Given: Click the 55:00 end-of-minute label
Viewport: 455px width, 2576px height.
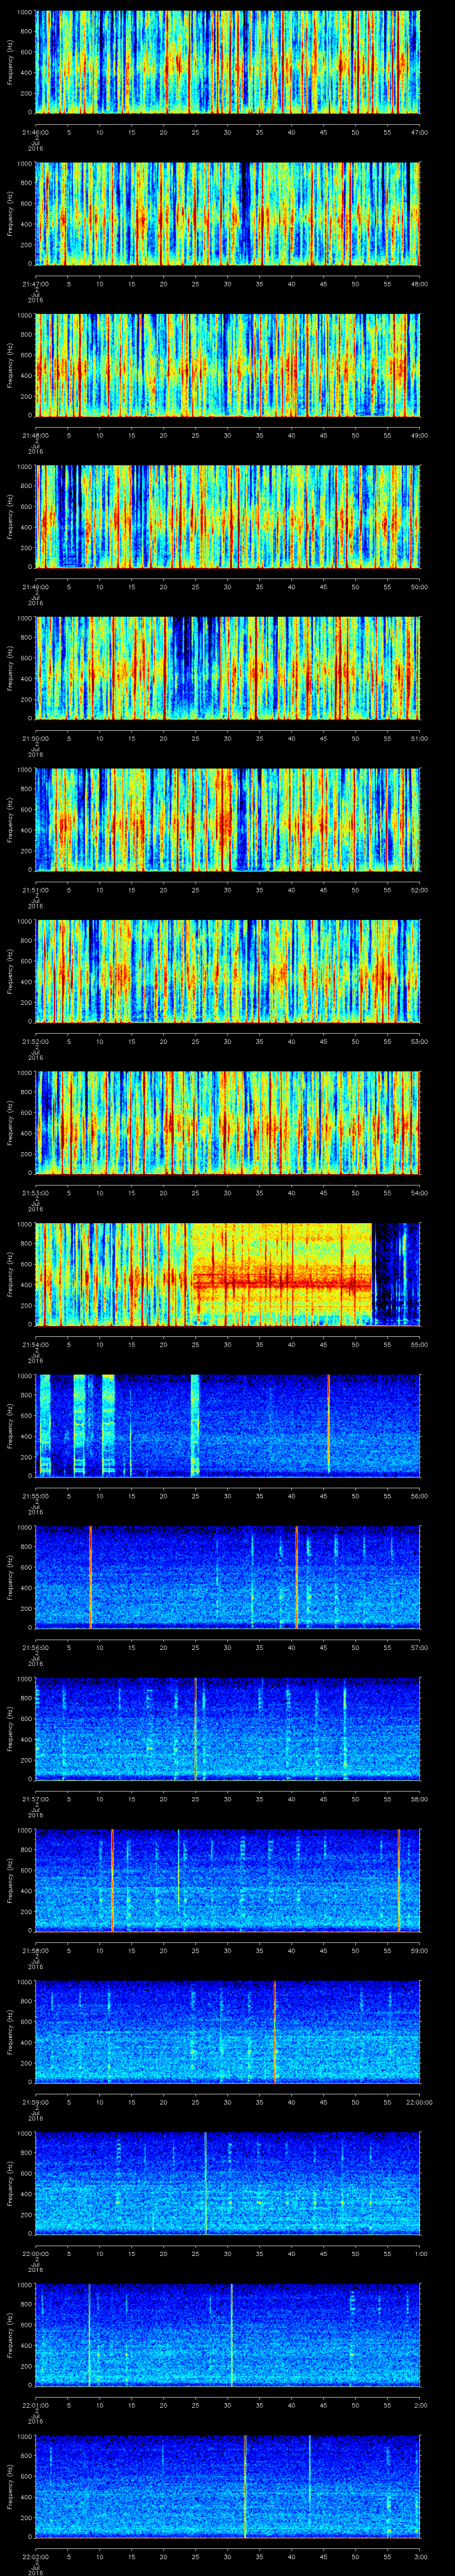Looking at the screenshot, I should (x=419, y=1344).
